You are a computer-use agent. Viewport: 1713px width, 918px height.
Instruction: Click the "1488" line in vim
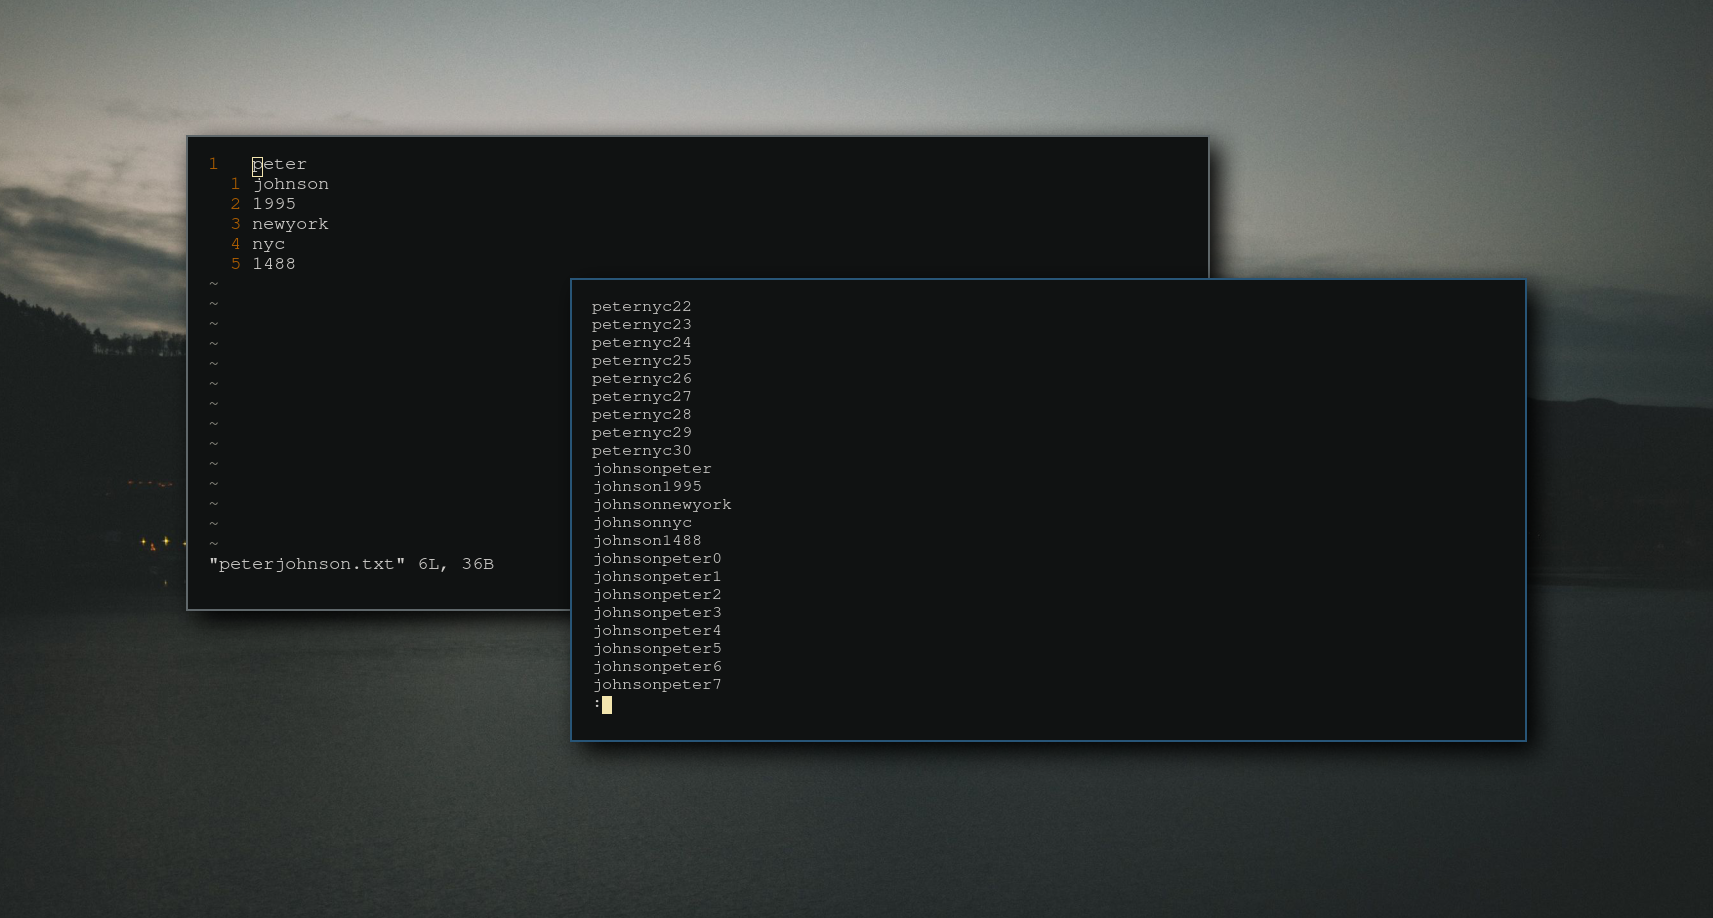point(273,264)
